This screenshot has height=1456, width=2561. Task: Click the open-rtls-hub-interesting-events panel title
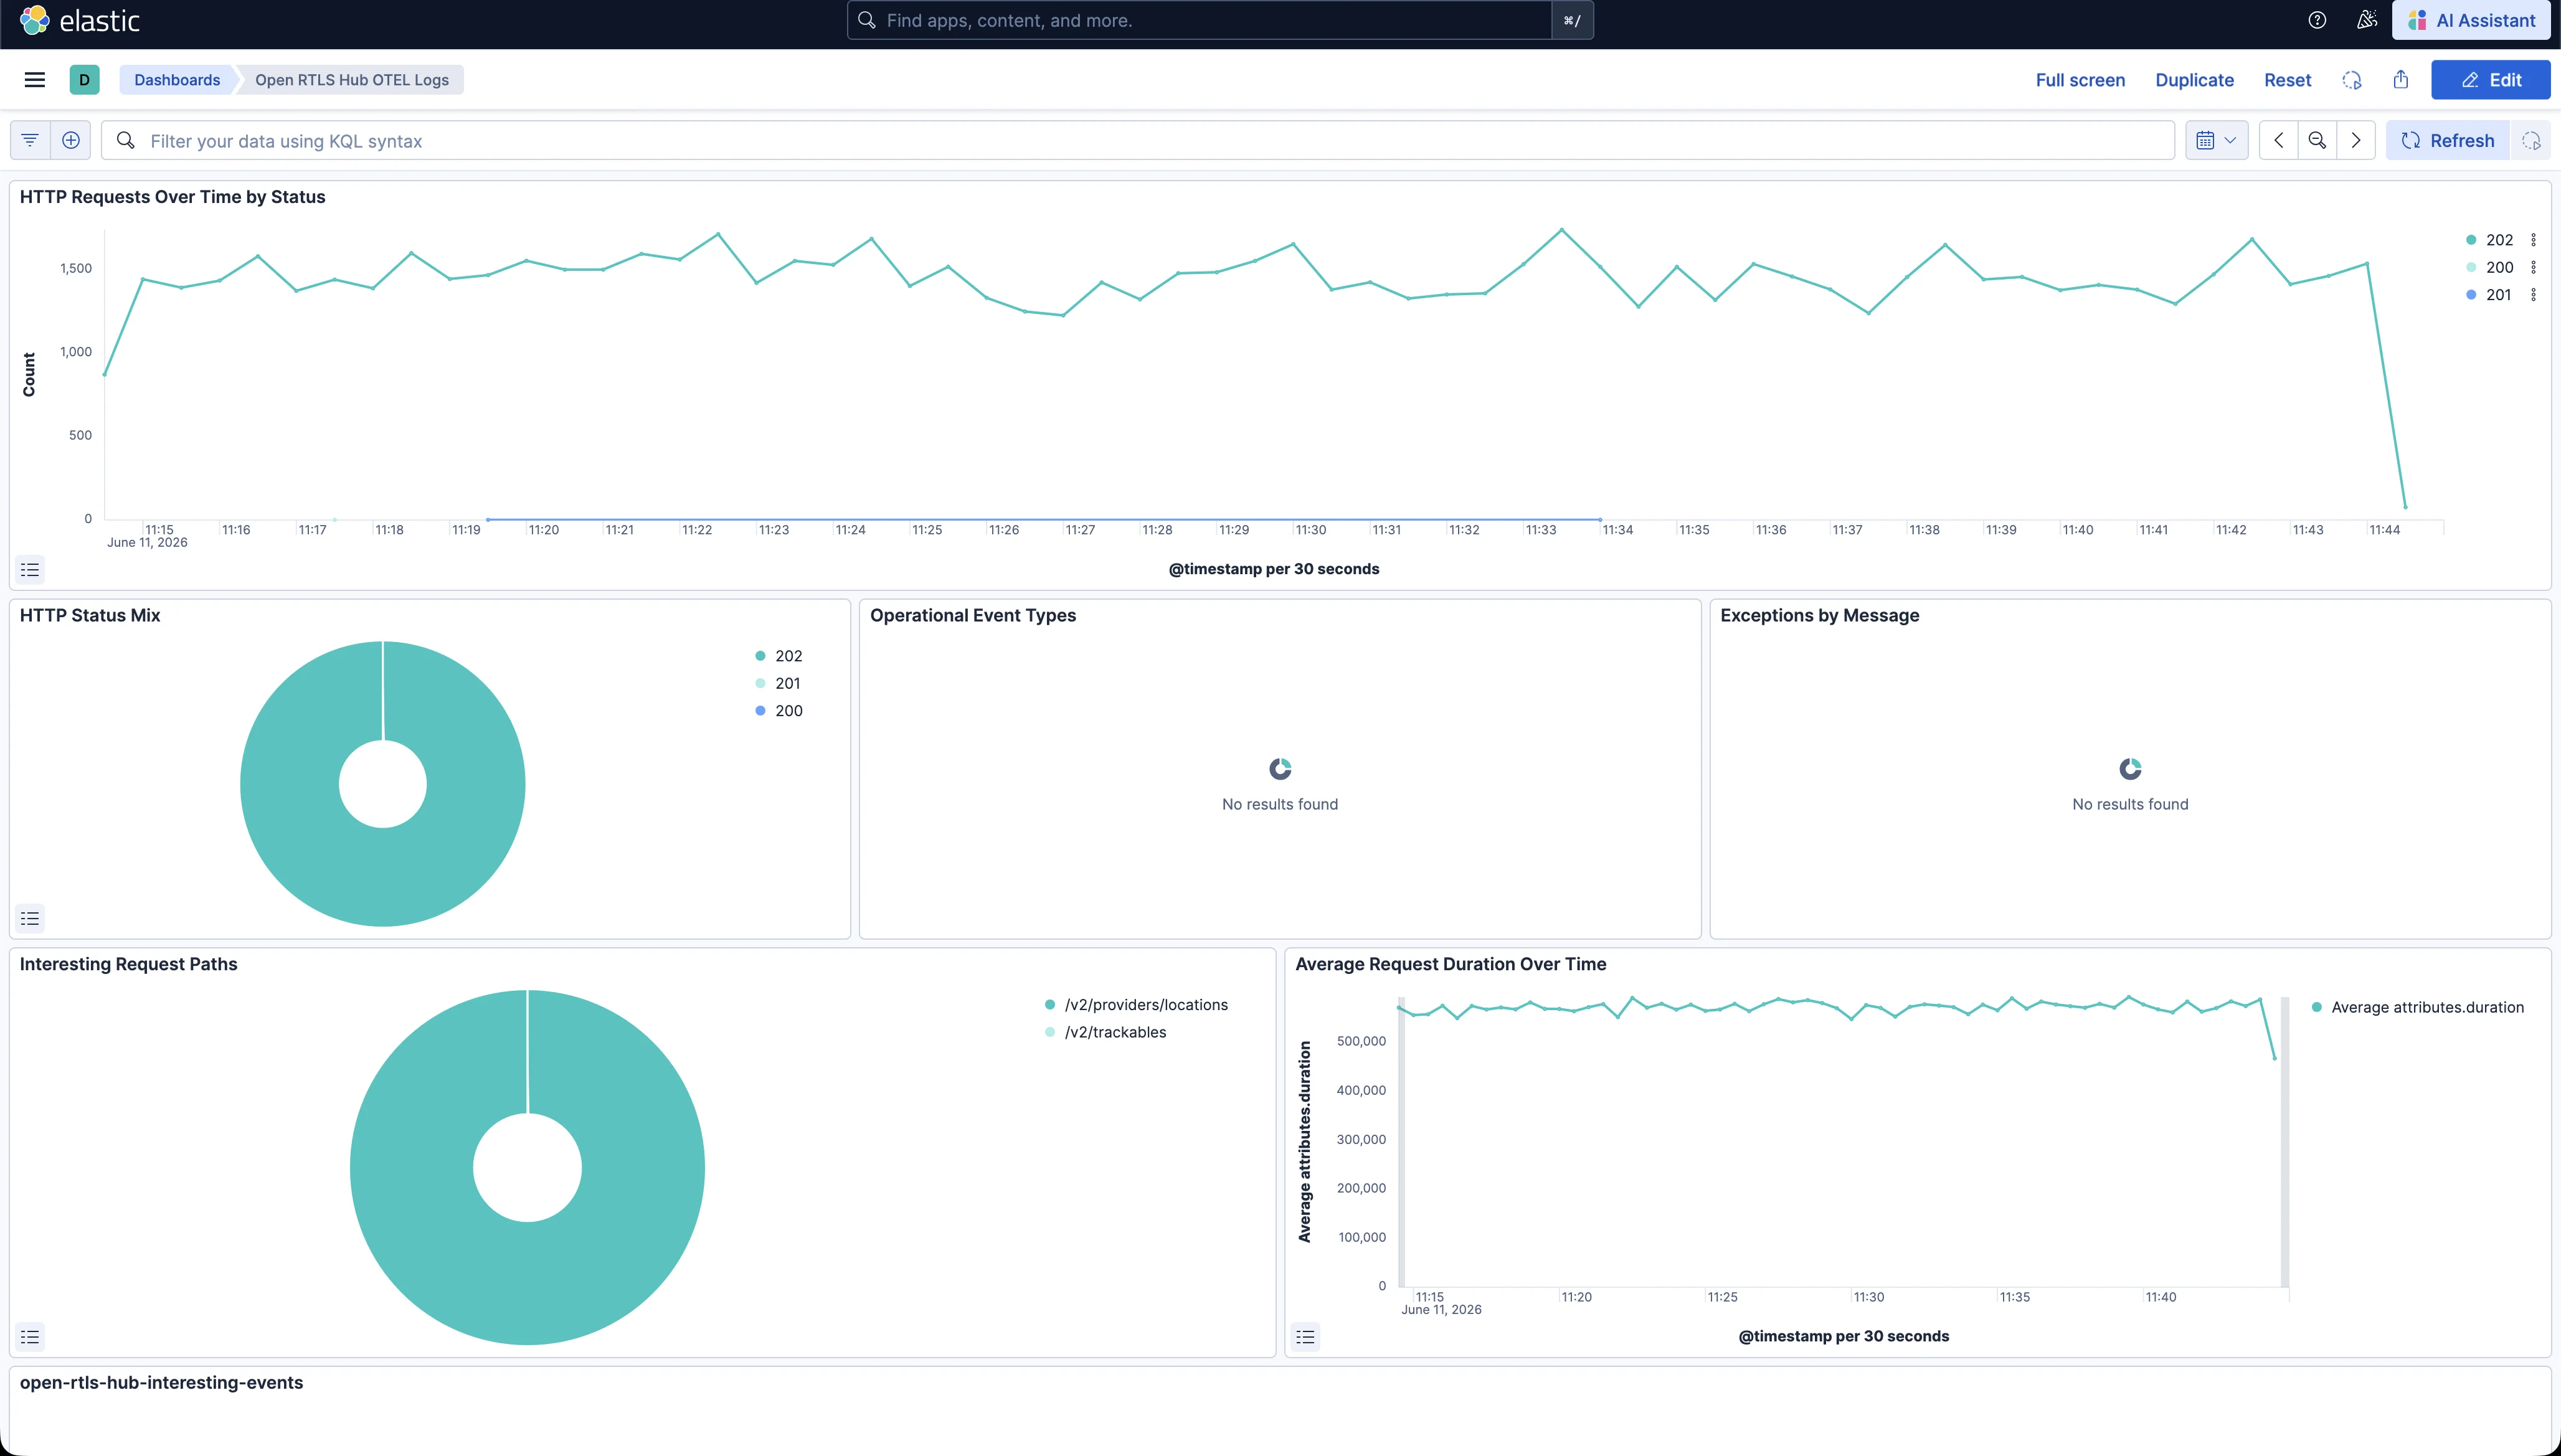[161, 1382]
